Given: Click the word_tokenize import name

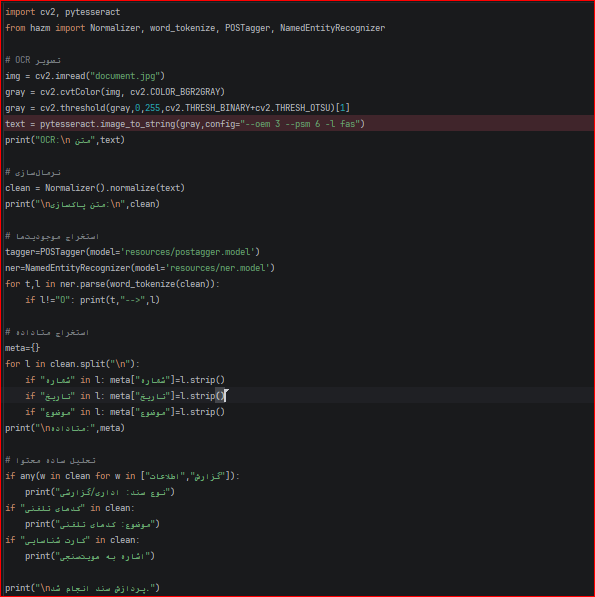Looking at the screenshot, I should click(x=182, y=28).
